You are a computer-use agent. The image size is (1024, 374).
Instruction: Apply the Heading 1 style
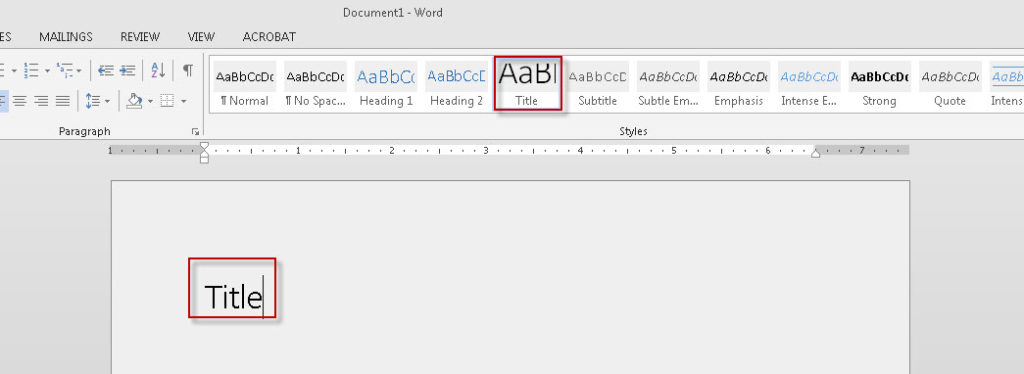[x=386, y=85]
